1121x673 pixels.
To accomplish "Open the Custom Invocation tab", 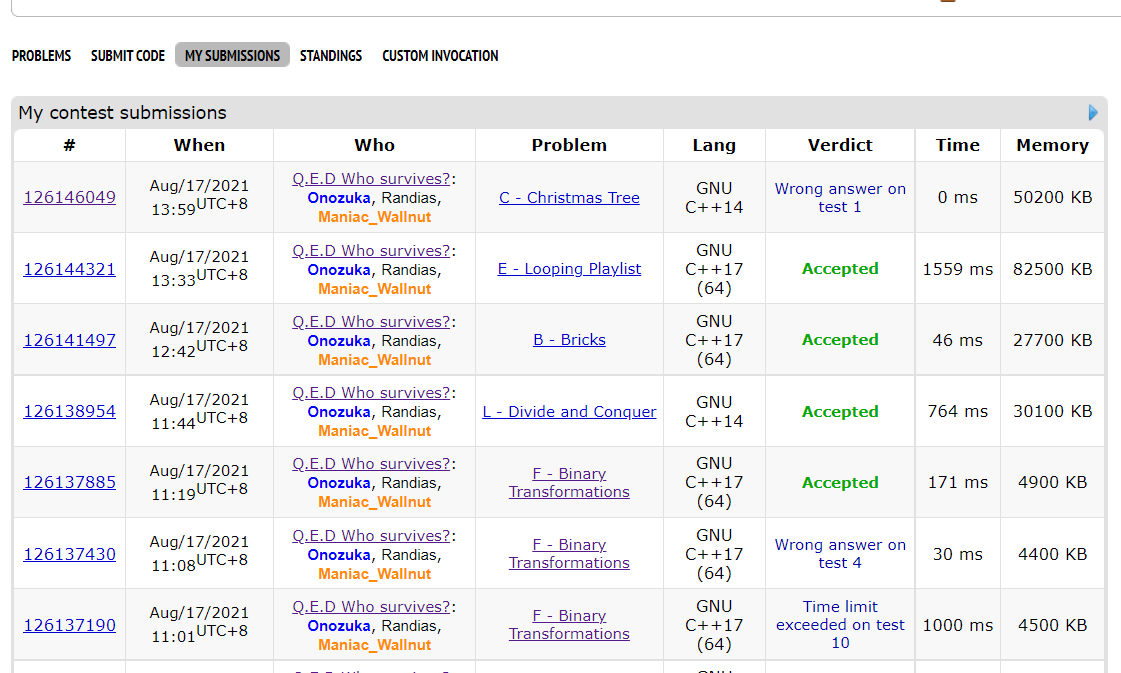I will [440, 56].
